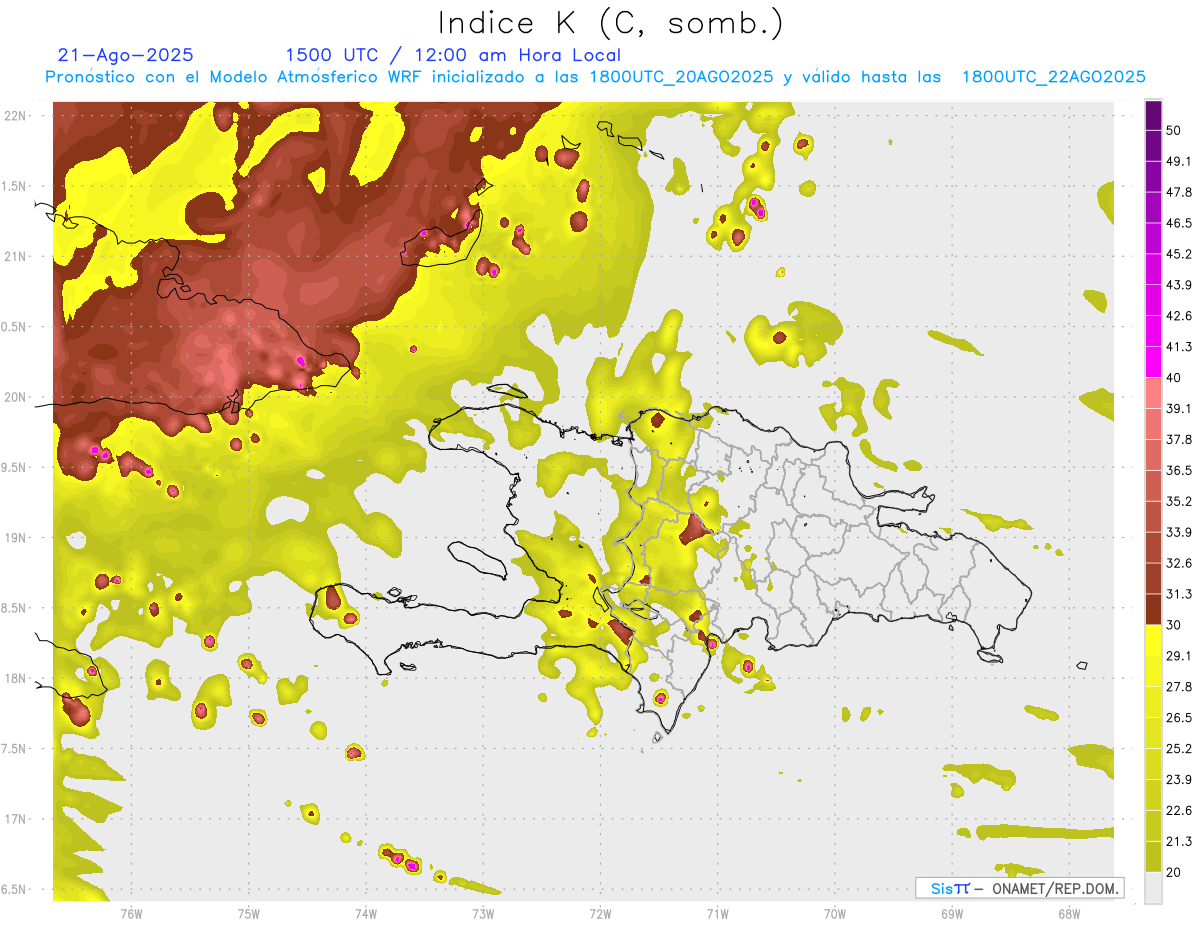Screen dimensions: 1200x927
Task: Click the '76W' longitude label
Action: coord(131,913)
